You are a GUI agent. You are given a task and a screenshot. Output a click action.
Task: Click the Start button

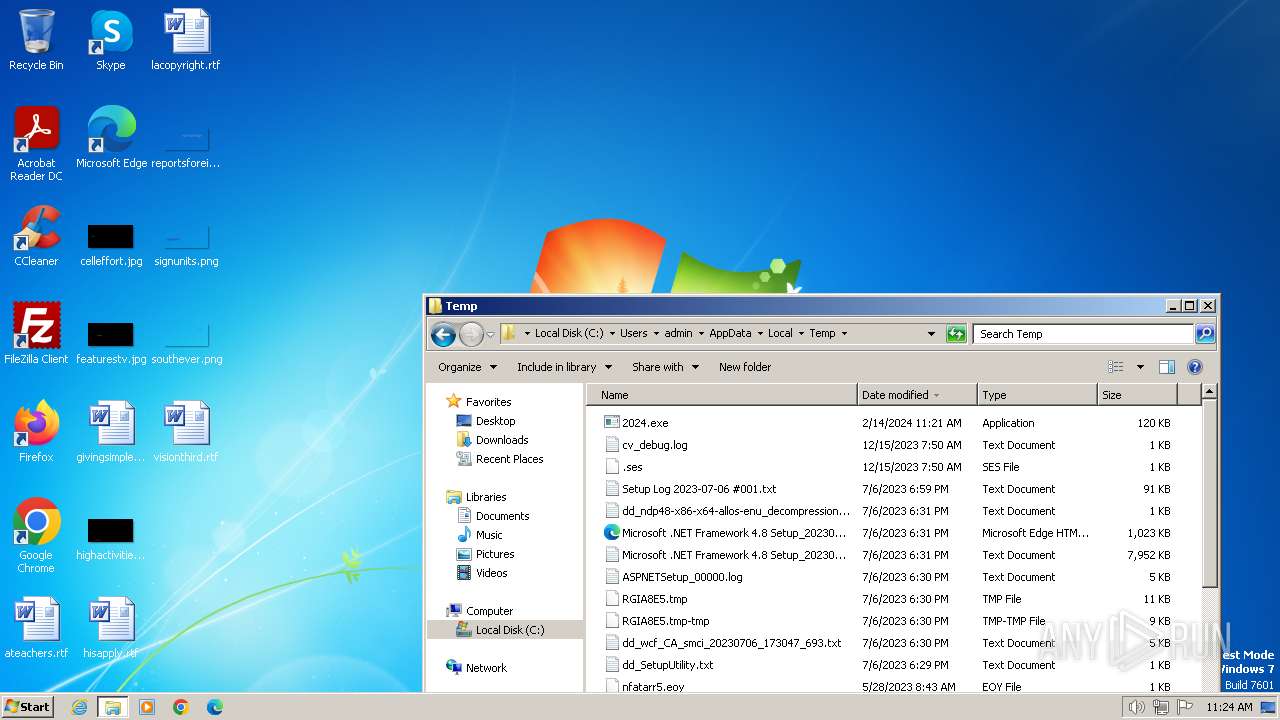(x=27, y=706)
